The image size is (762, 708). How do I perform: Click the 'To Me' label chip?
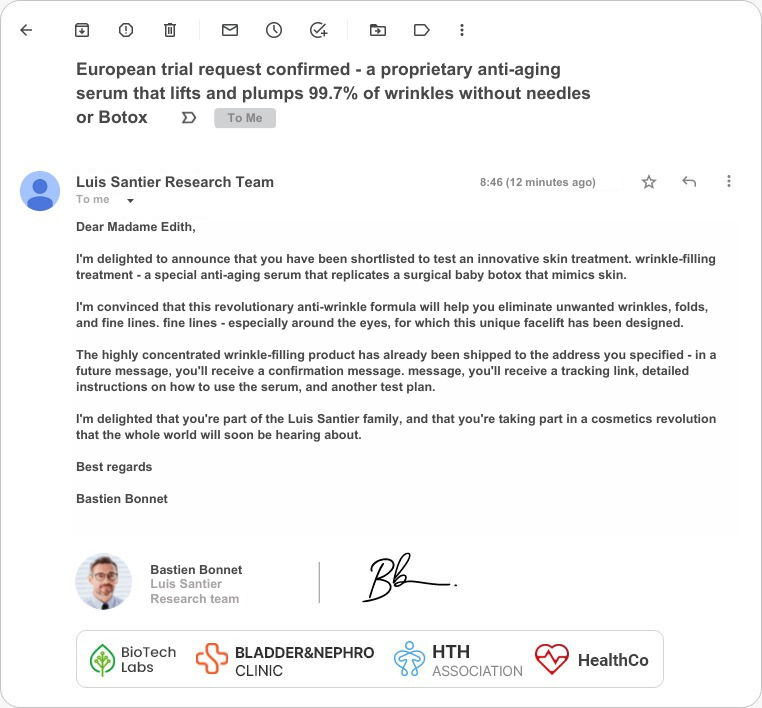pos(244,118)
